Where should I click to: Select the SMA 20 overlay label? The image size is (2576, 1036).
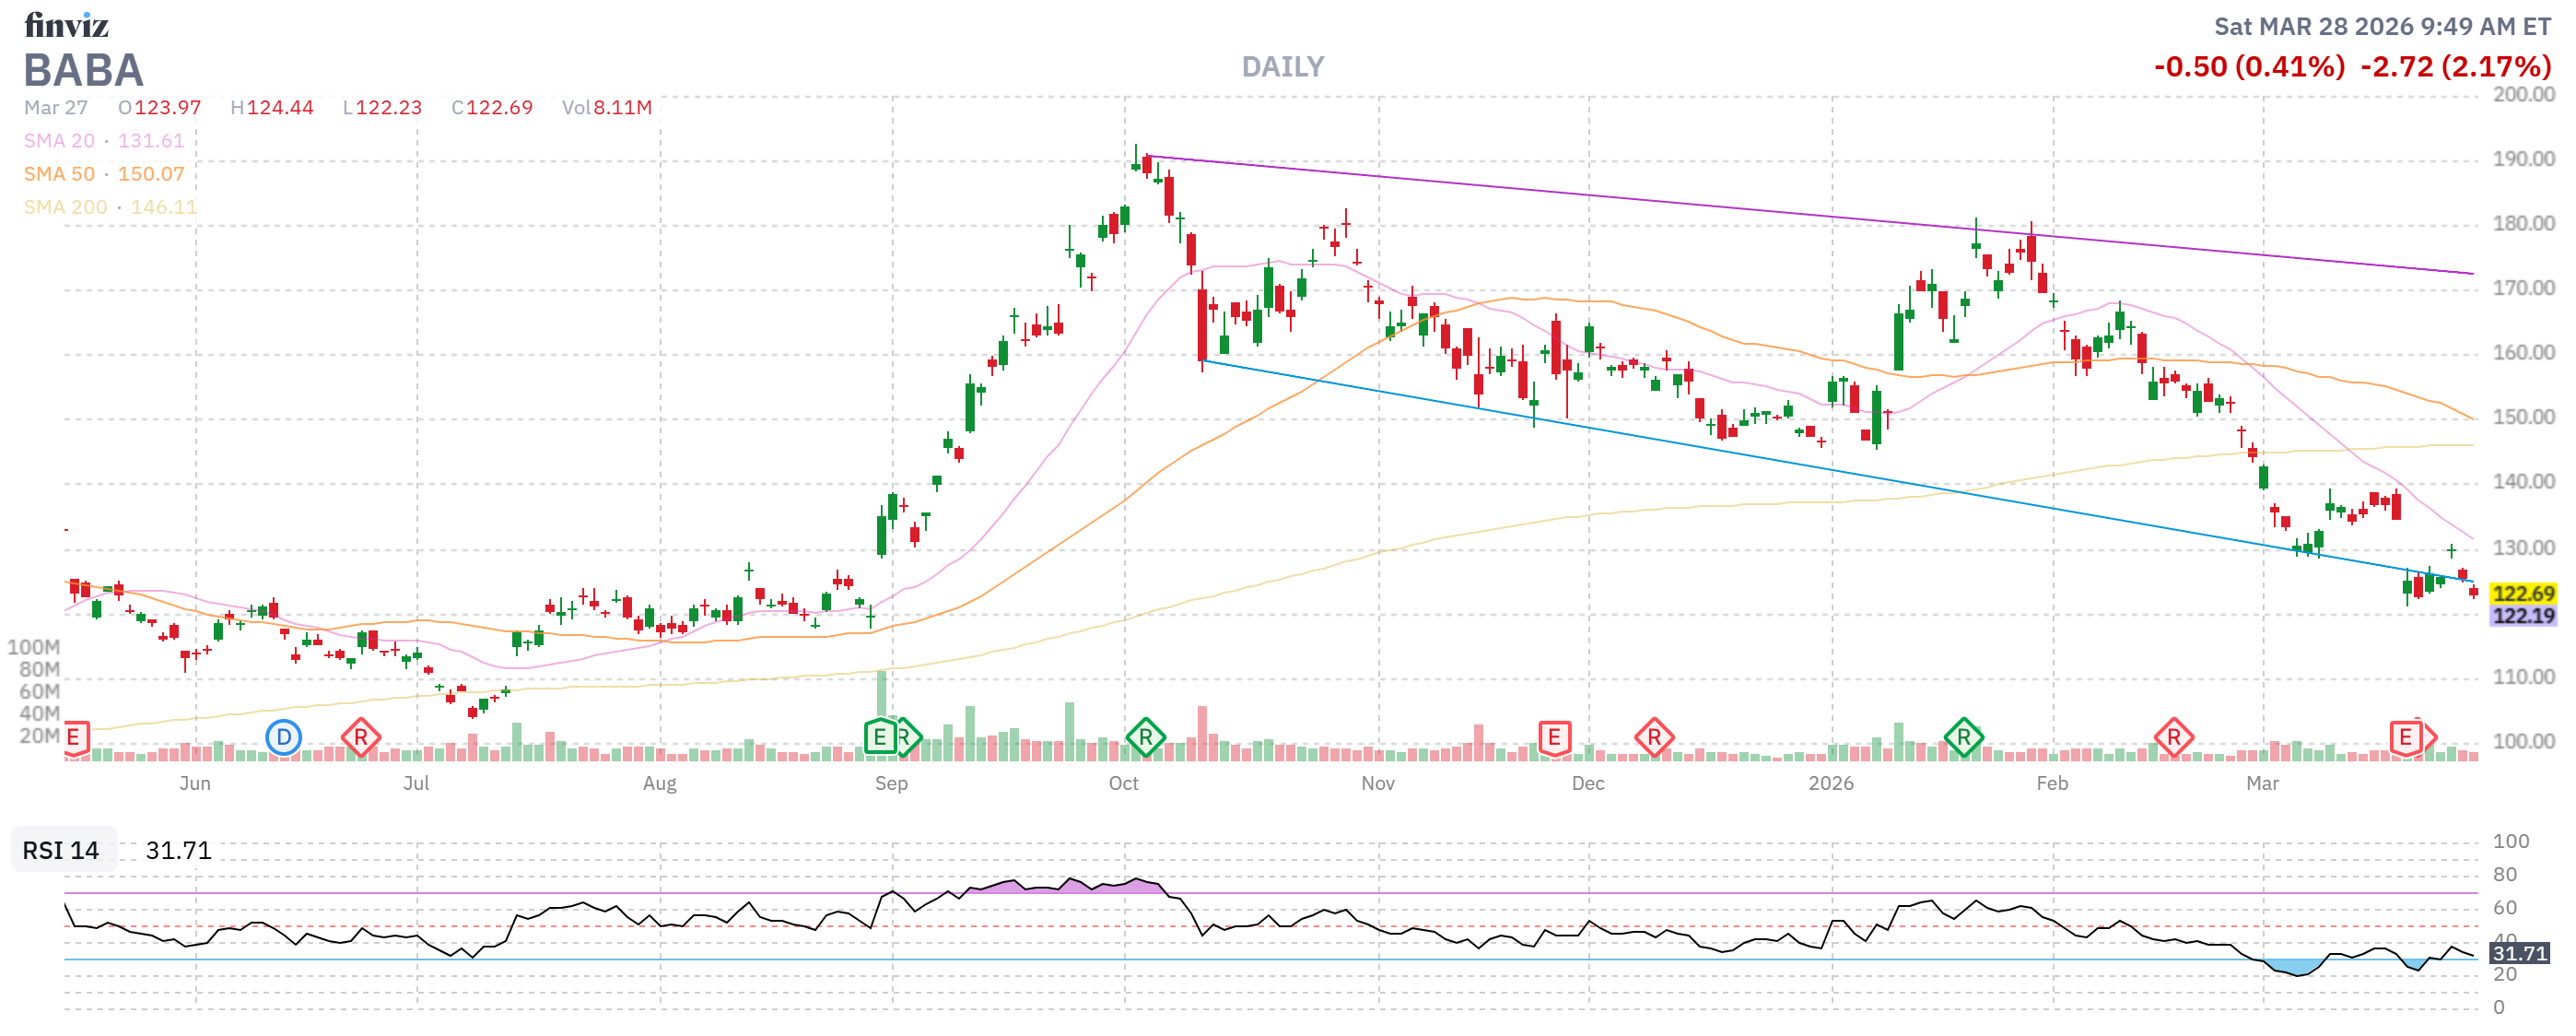(x=59, y=141)
